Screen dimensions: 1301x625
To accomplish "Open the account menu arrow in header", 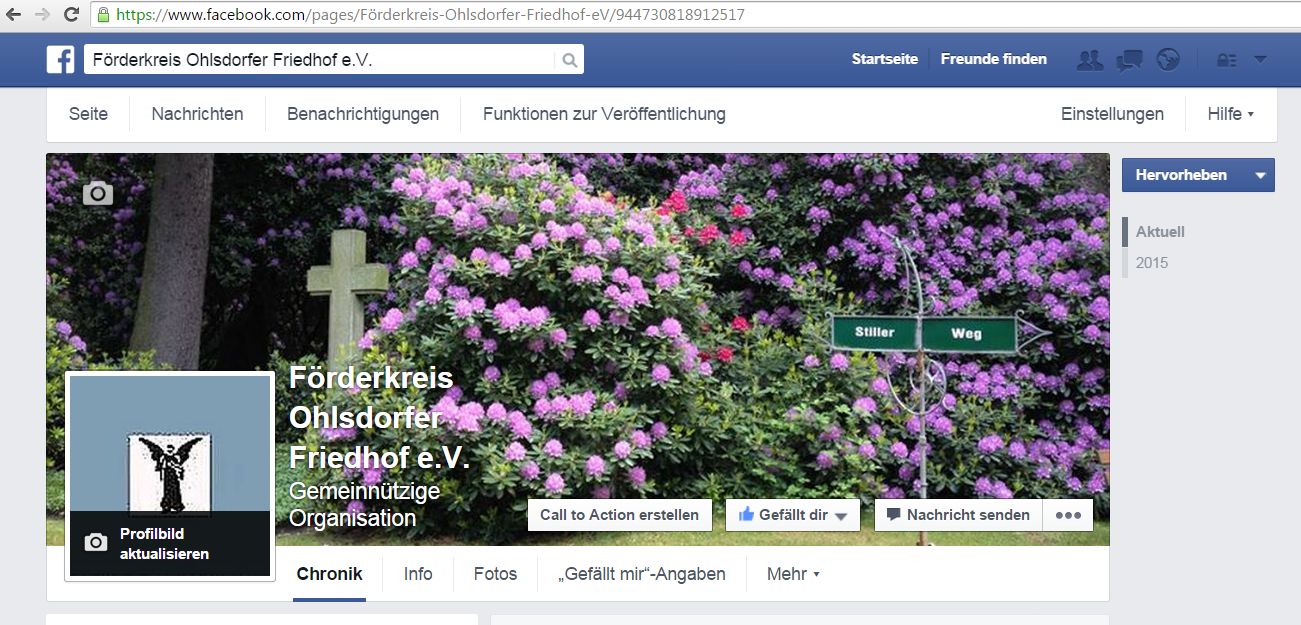I will tap(1260, 60).
